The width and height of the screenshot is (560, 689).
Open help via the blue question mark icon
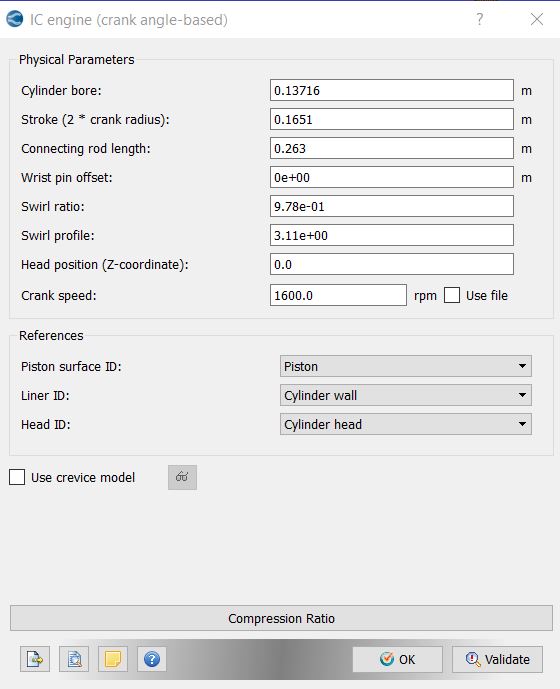pos(152,659)
